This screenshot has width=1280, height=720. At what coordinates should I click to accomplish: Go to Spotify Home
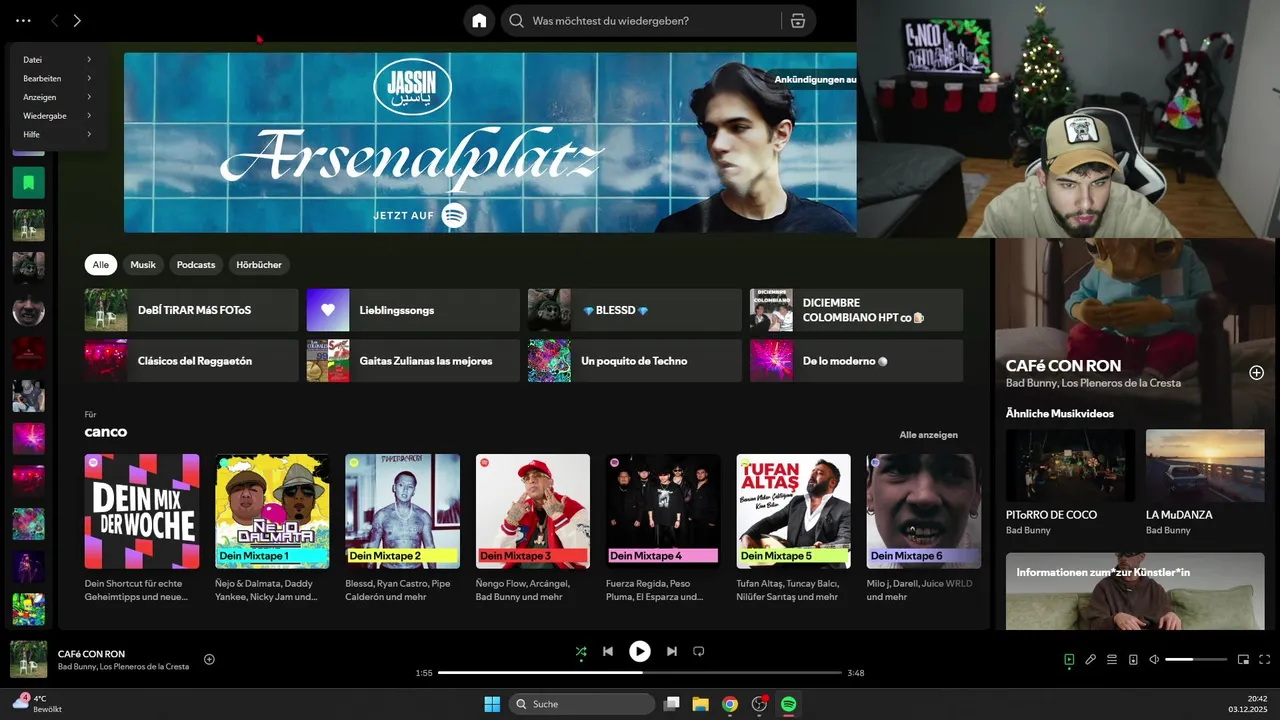pos(479,20)
